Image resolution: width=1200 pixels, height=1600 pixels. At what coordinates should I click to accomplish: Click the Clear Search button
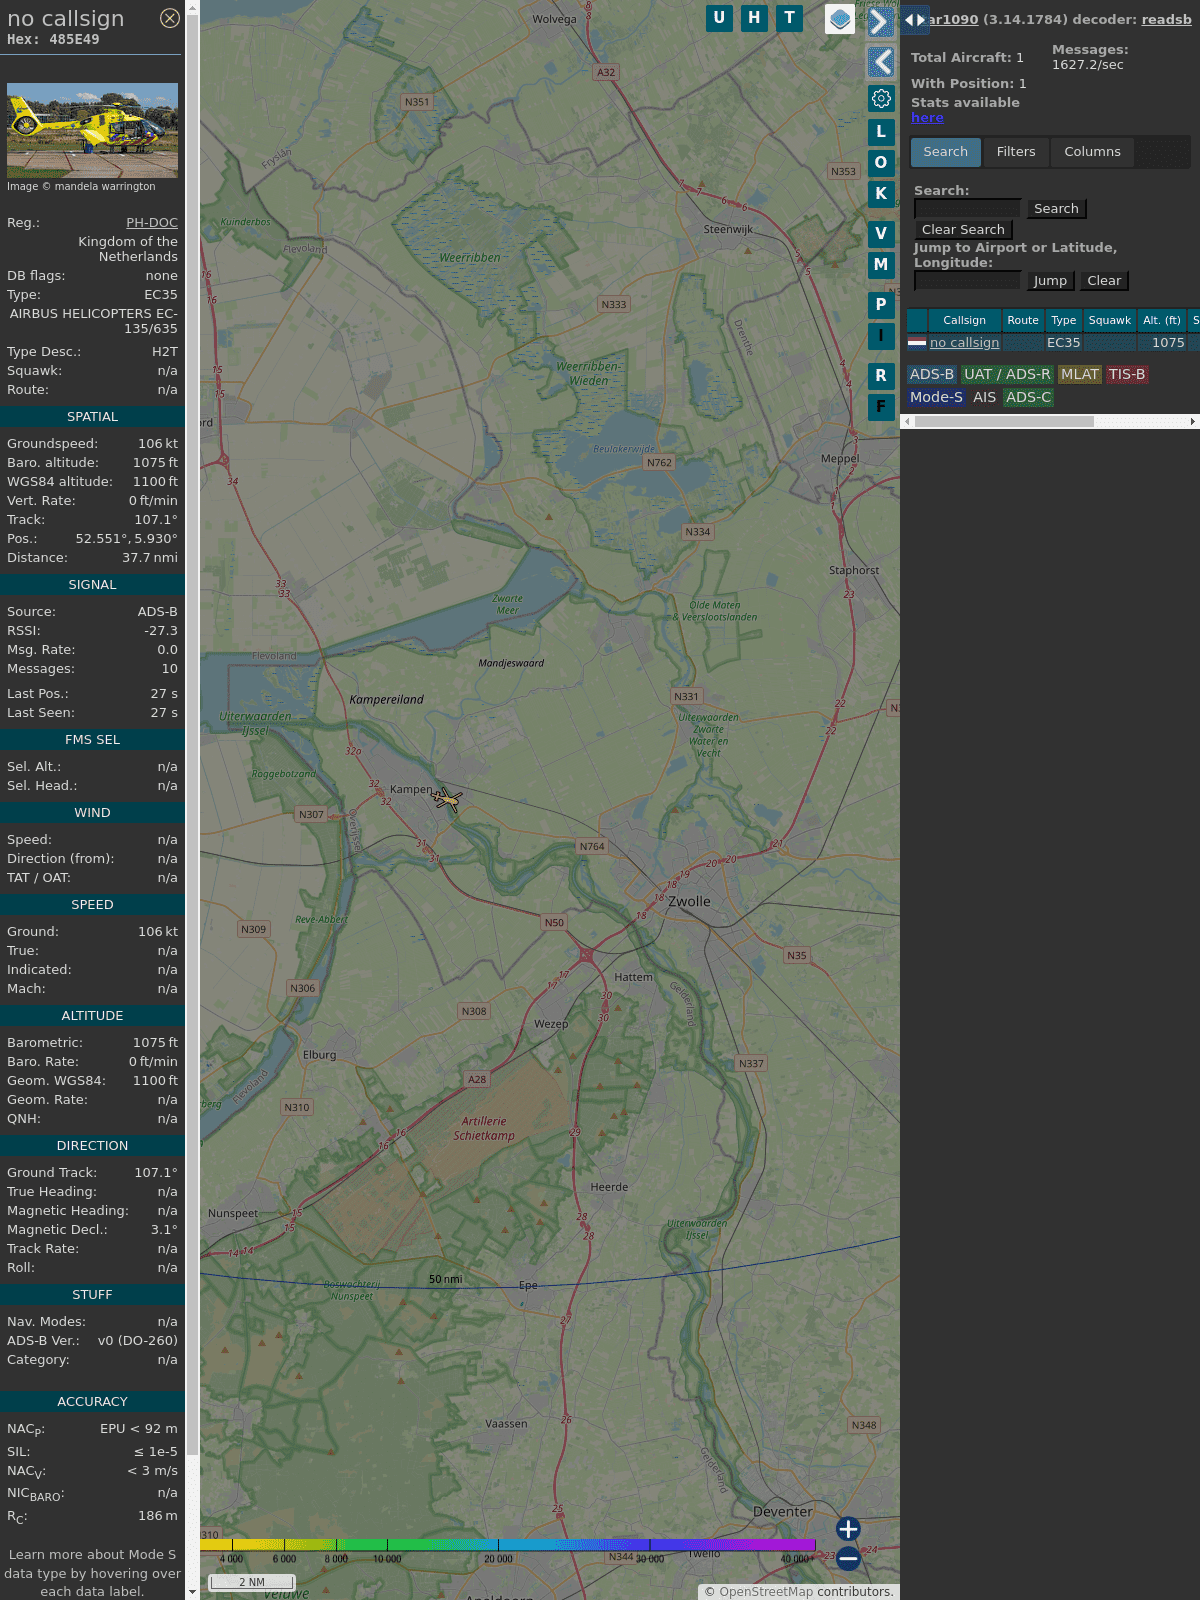coord(963,230)
